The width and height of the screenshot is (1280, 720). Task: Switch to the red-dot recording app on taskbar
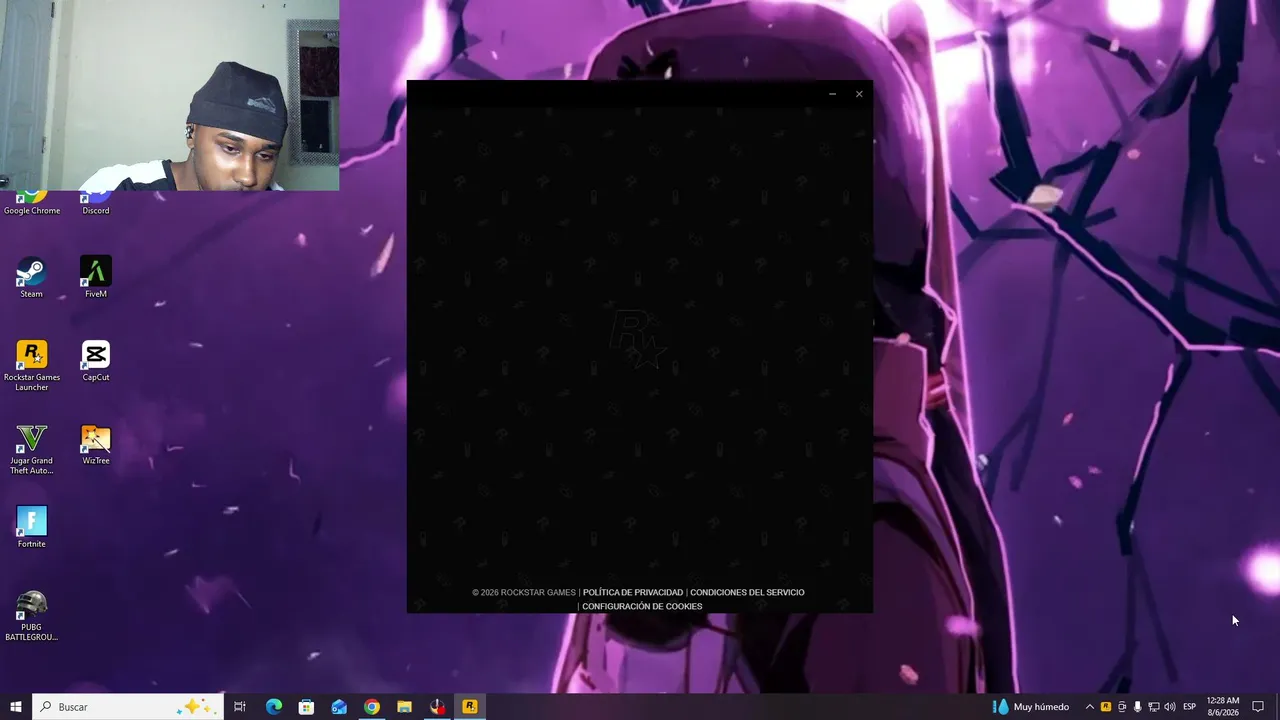point(437,707)
